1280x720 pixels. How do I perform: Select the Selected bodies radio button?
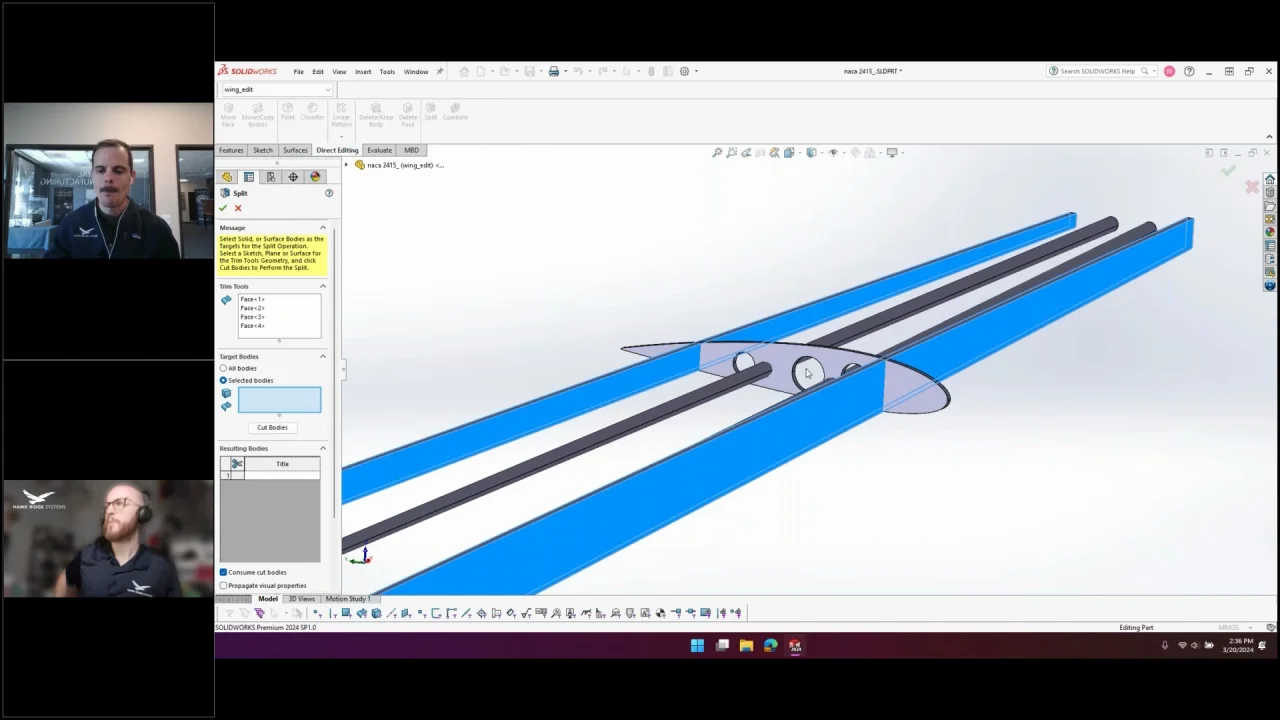click(223, 380)
